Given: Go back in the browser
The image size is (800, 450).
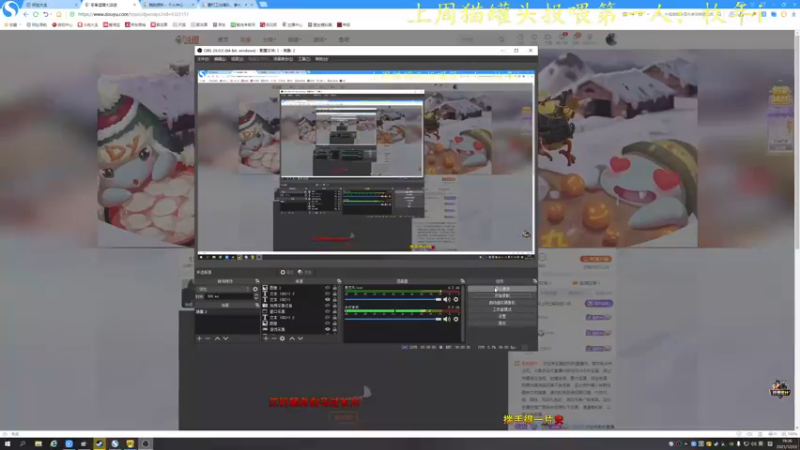Looking at the screenshot, I should point(26,14).
